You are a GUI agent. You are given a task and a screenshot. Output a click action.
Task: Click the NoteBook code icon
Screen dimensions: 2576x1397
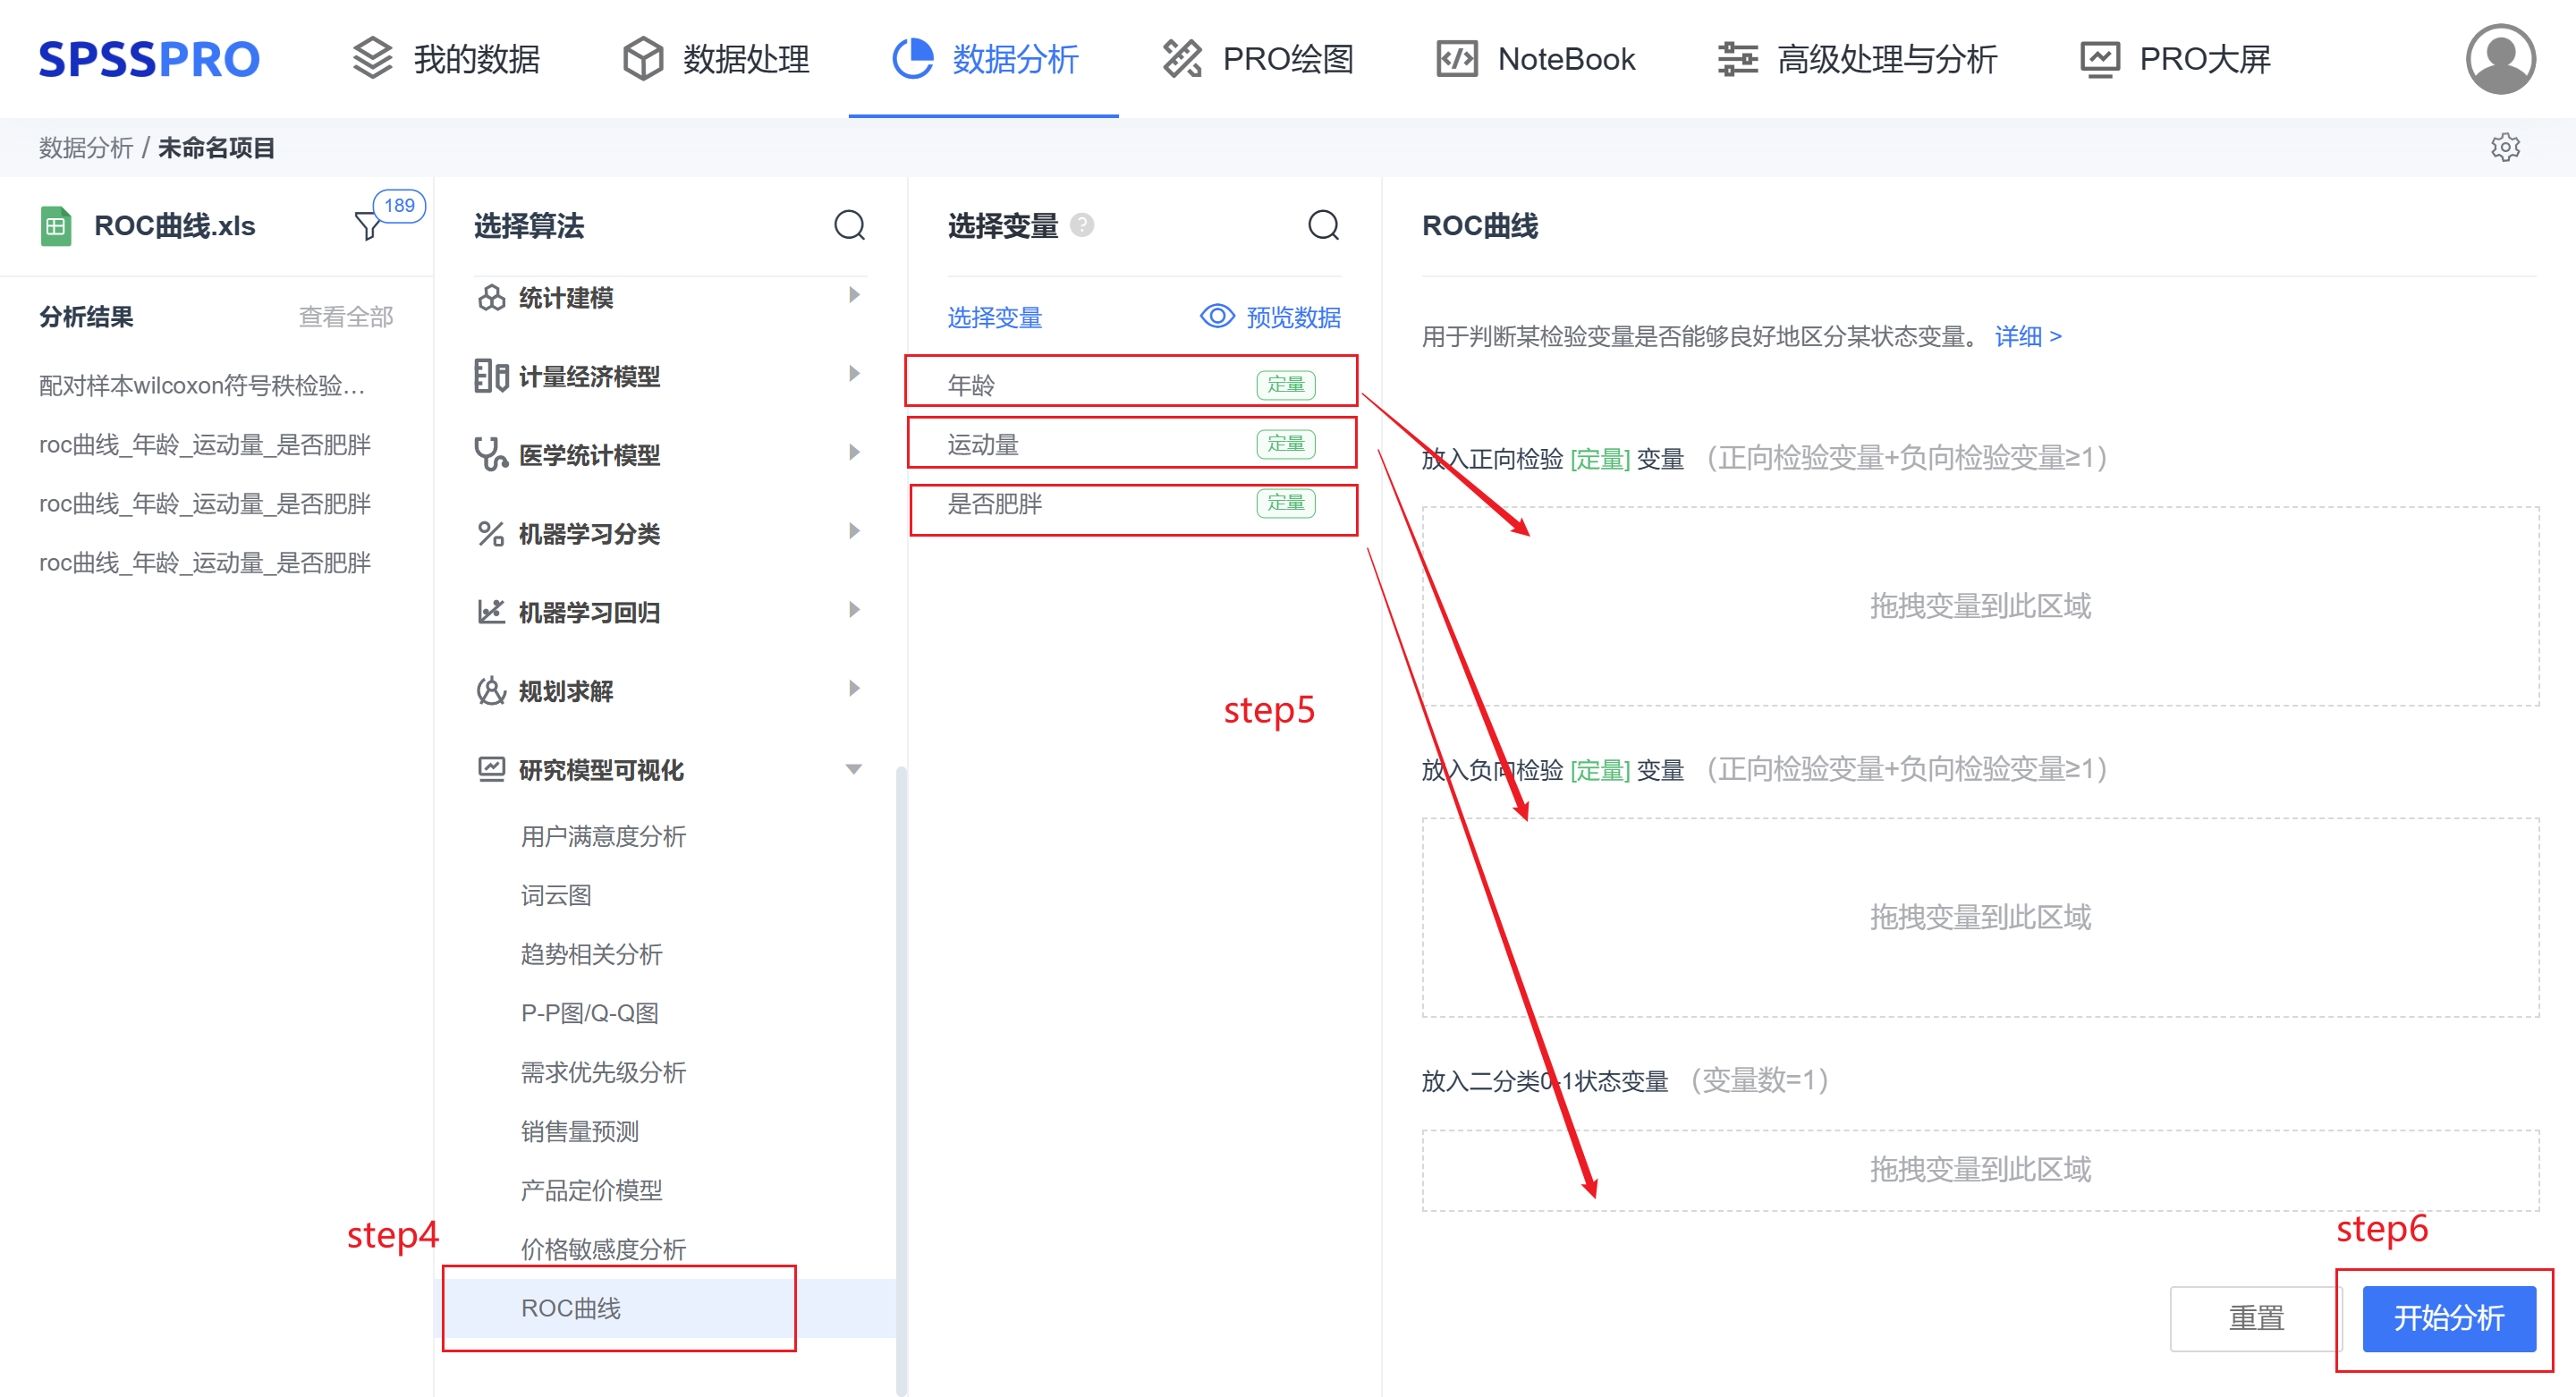click(1456, 59)
